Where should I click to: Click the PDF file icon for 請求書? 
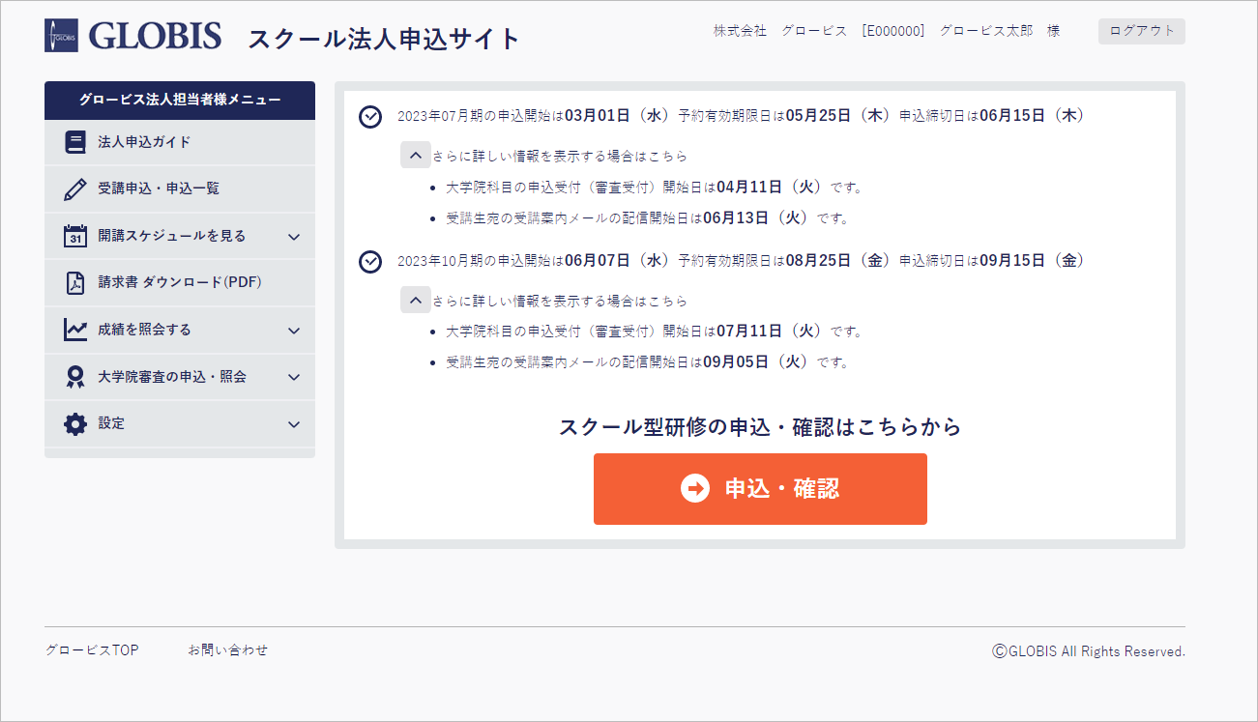75,283
